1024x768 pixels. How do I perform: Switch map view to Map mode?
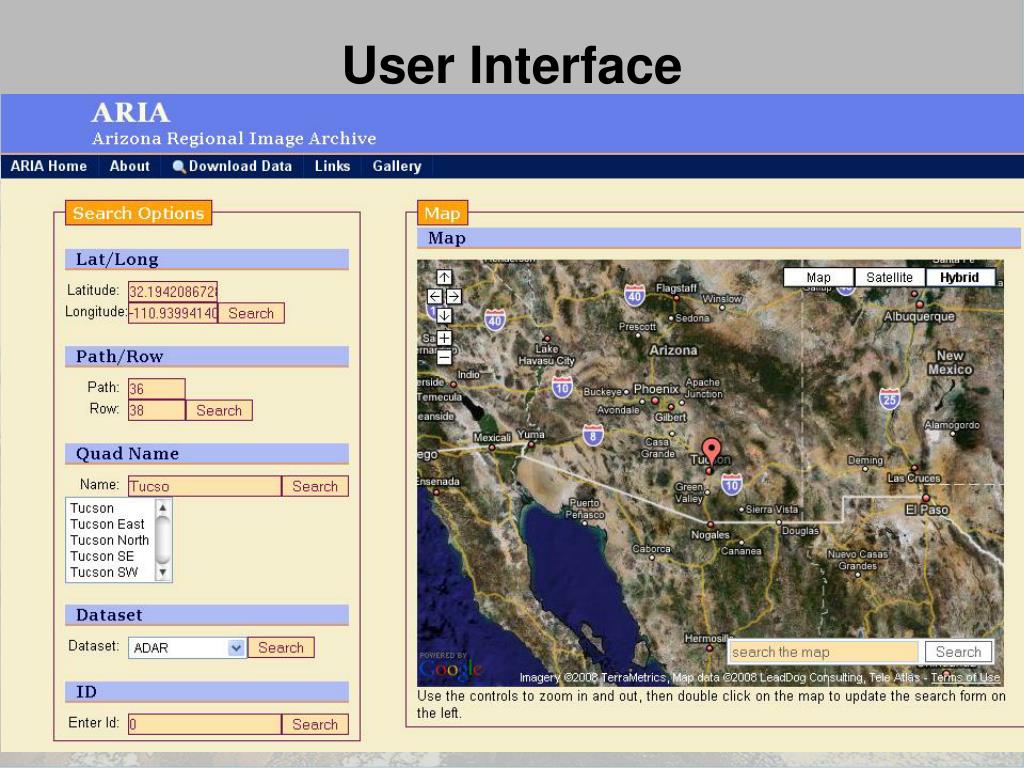coord(818,278)
